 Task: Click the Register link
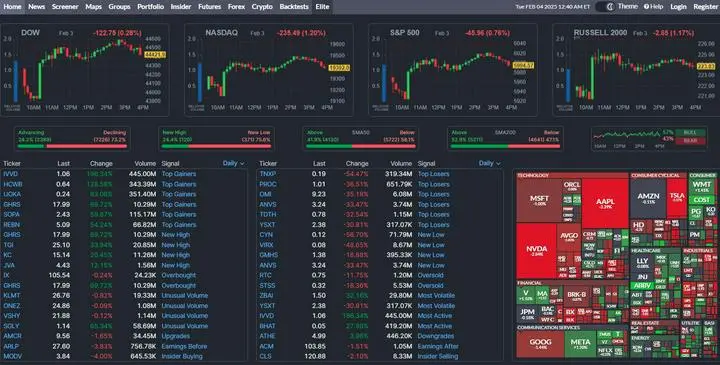705,6
